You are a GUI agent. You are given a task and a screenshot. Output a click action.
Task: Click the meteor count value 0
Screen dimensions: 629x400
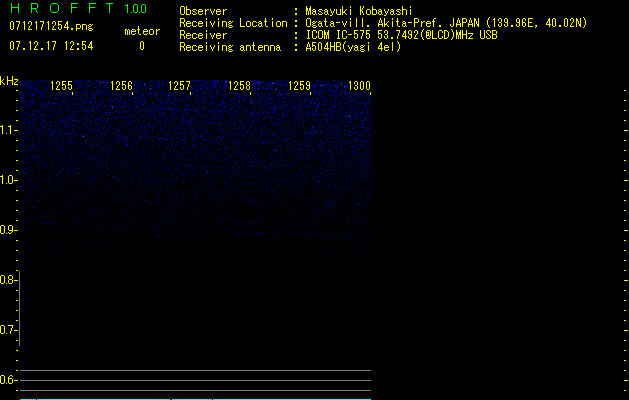tap(142, 46)
